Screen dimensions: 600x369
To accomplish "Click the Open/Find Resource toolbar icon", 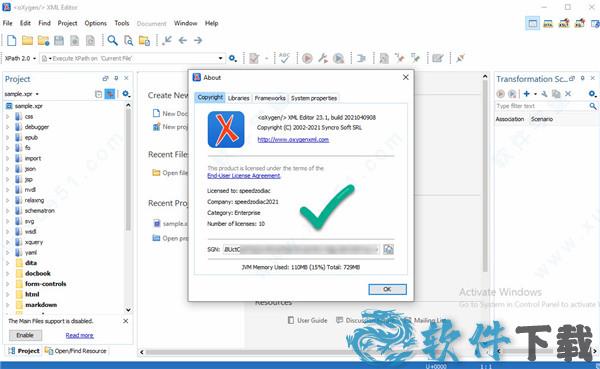I will (144, 40).
